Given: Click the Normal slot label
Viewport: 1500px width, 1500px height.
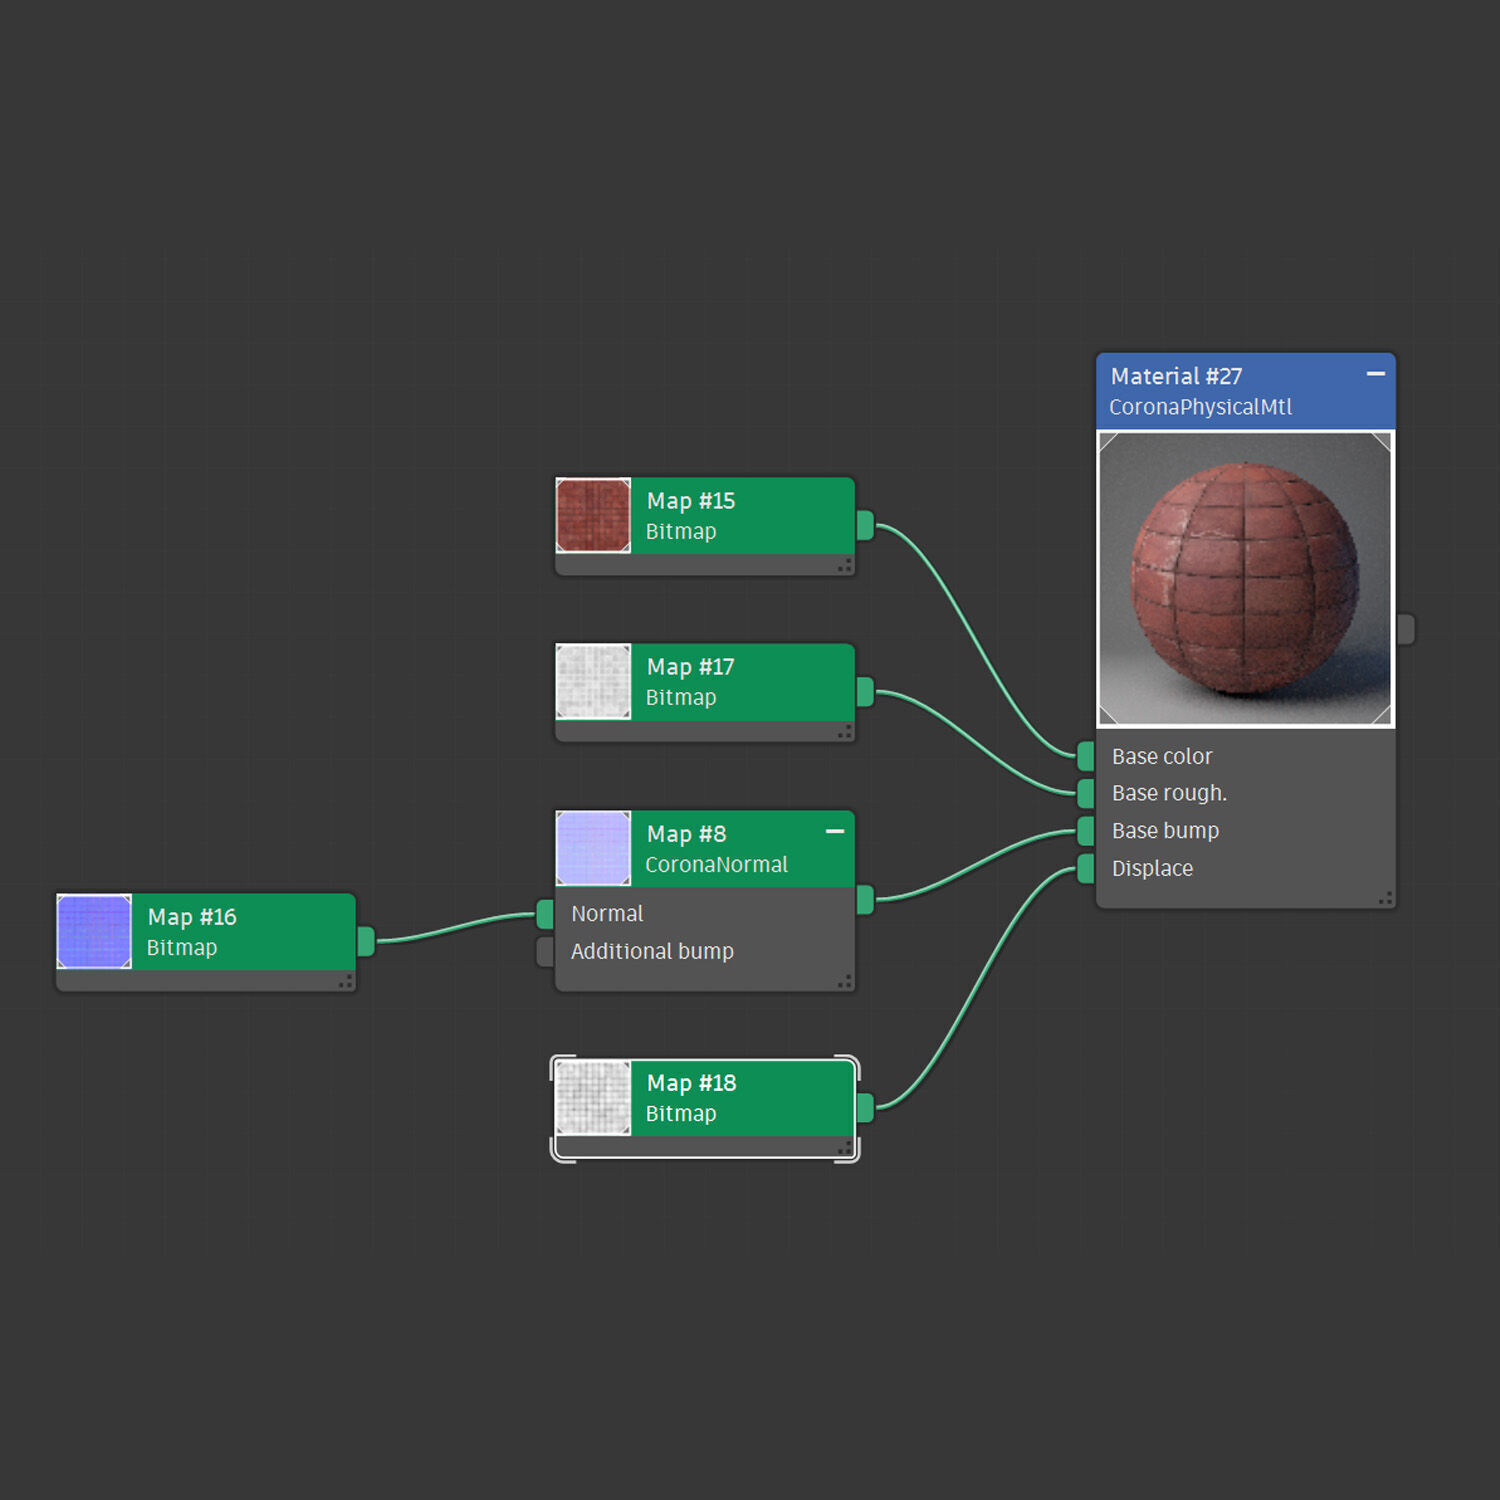Looking at the screenshot, I should [607, 914].
